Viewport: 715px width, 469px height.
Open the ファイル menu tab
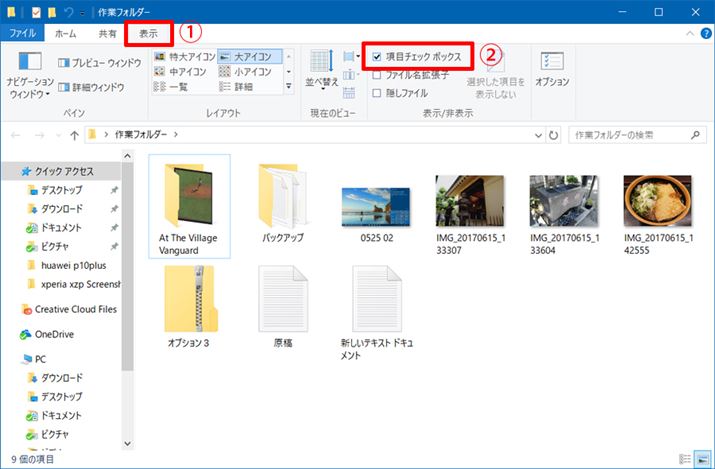coord(22,33)
